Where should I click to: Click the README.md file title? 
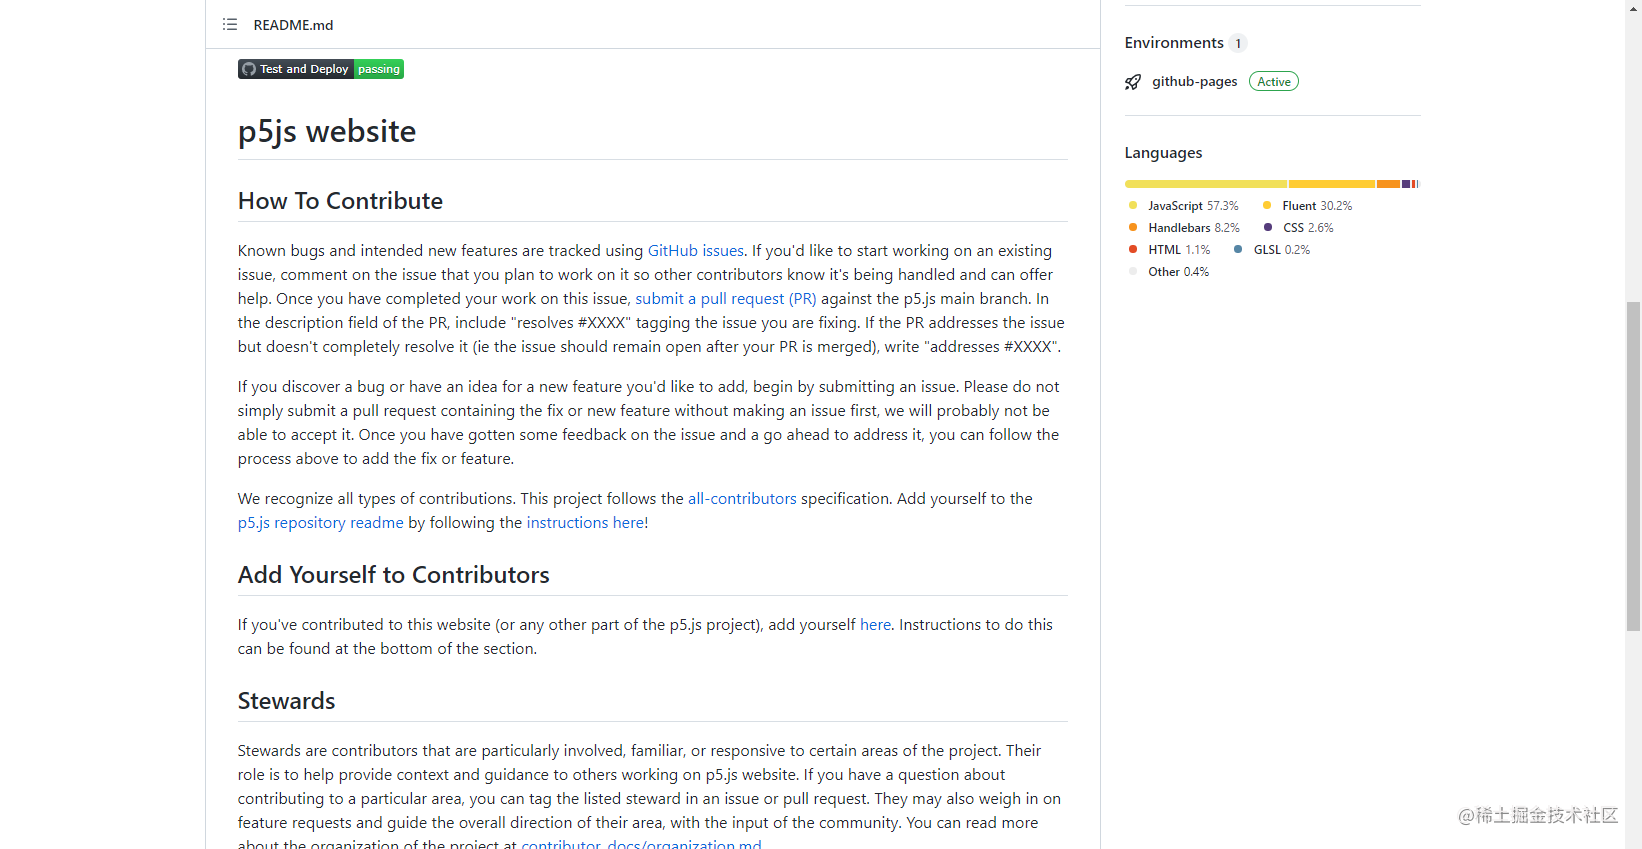pyautogui.click(x=293, y=25)
